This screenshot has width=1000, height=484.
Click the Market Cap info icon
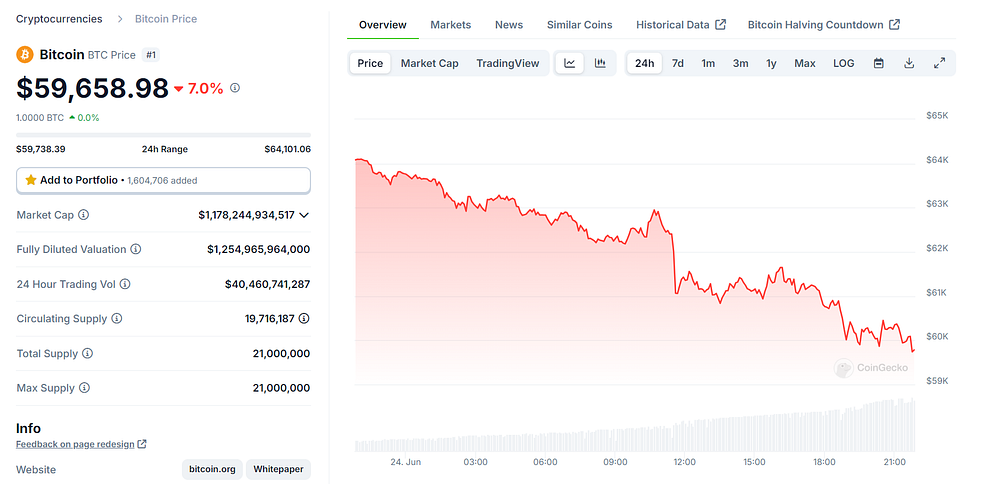pos(84,215)
